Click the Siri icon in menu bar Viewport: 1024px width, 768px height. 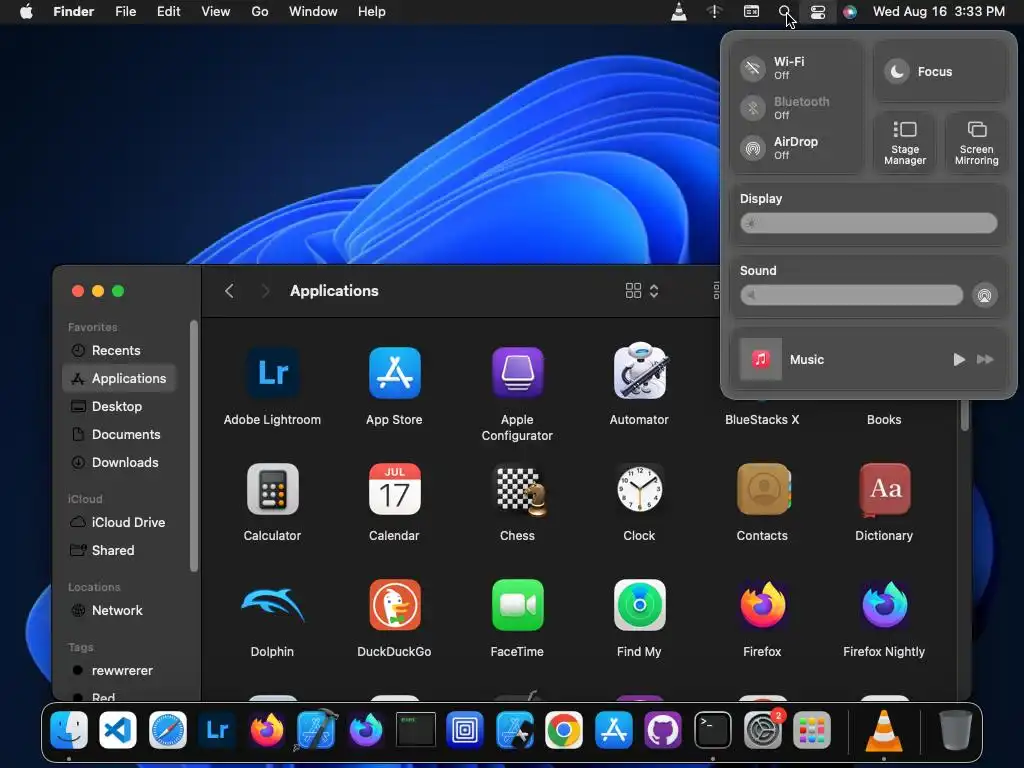[850, 12]
